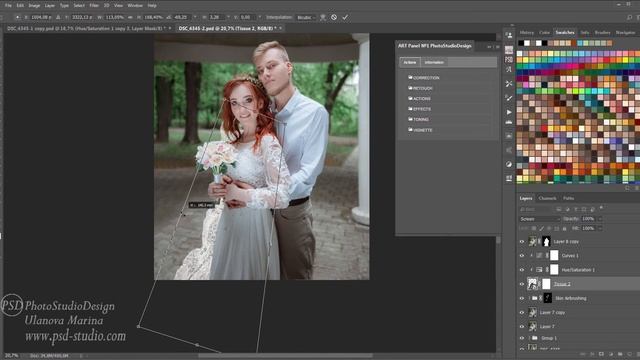This screenshot has height=360, width=640.
Task: Switch to the DSC_6345-1 copy.psd document tab
Action: pos(86,29)
